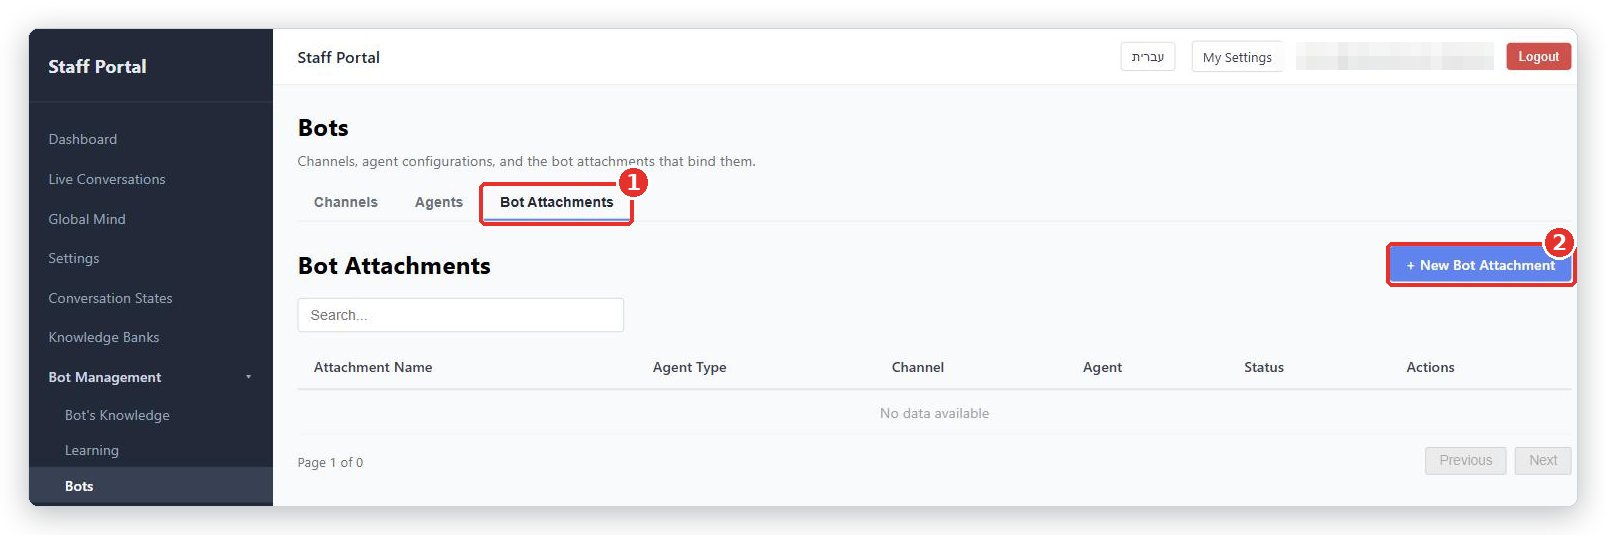Click the Hebrew language button
Image resolution: width=1606 pixels, height=535 pixels.
[x=1148, y=57]
